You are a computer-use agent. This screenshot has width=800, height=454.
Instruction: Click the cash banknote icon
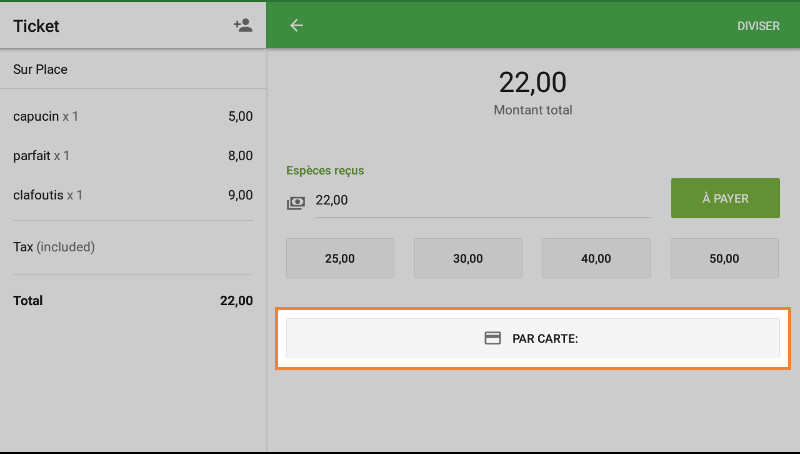[296, 202]
